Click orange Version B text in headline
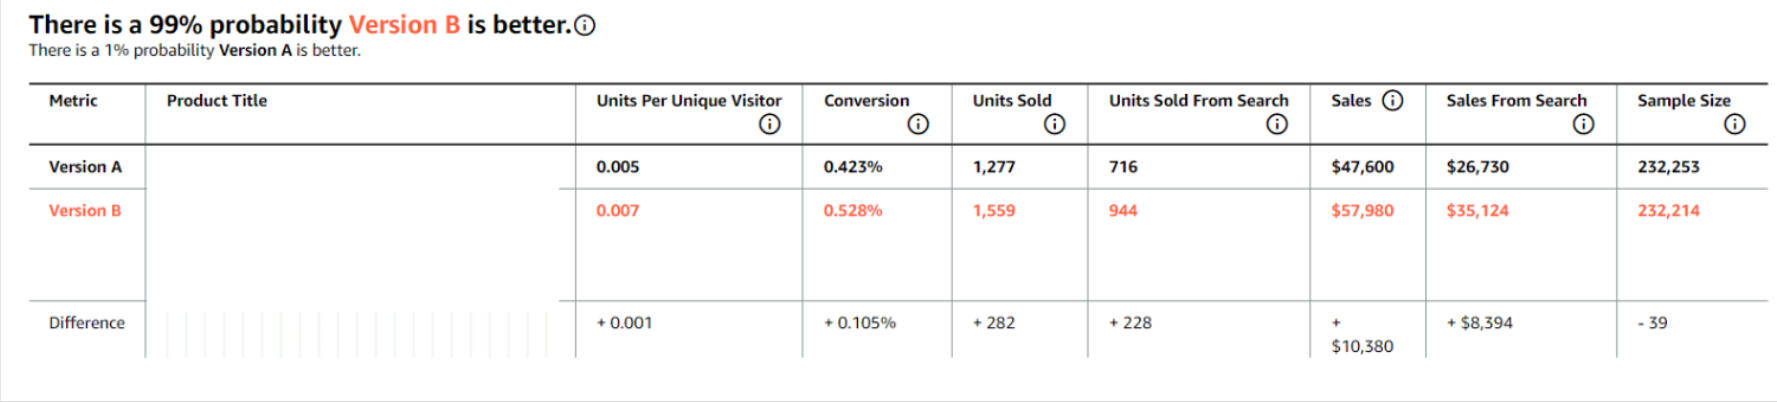The height and width of the screenshot is (402, 1777). (404, 25)
